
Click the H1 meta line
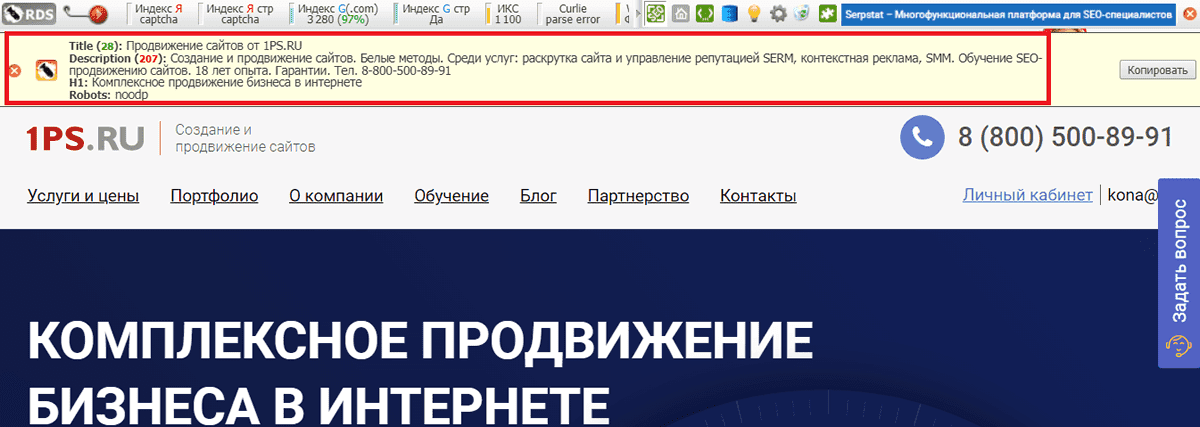click(x=216, y=83)
